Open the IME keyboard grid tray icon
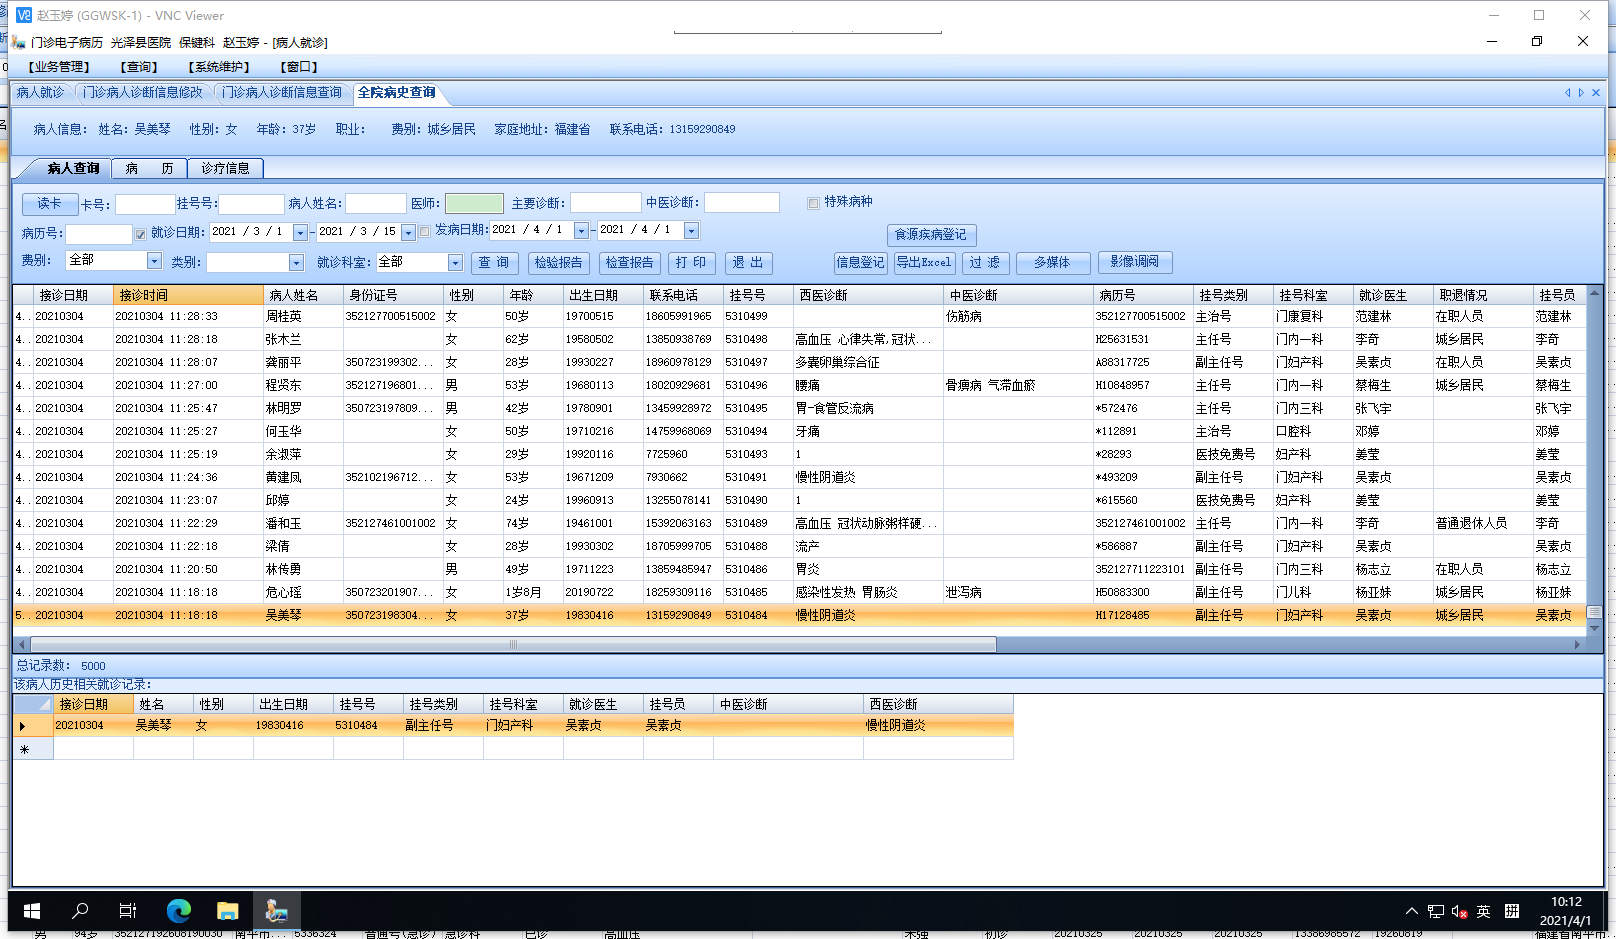Image resolution: width=1616 pixels, height=939 pixels. [1512, 911]
